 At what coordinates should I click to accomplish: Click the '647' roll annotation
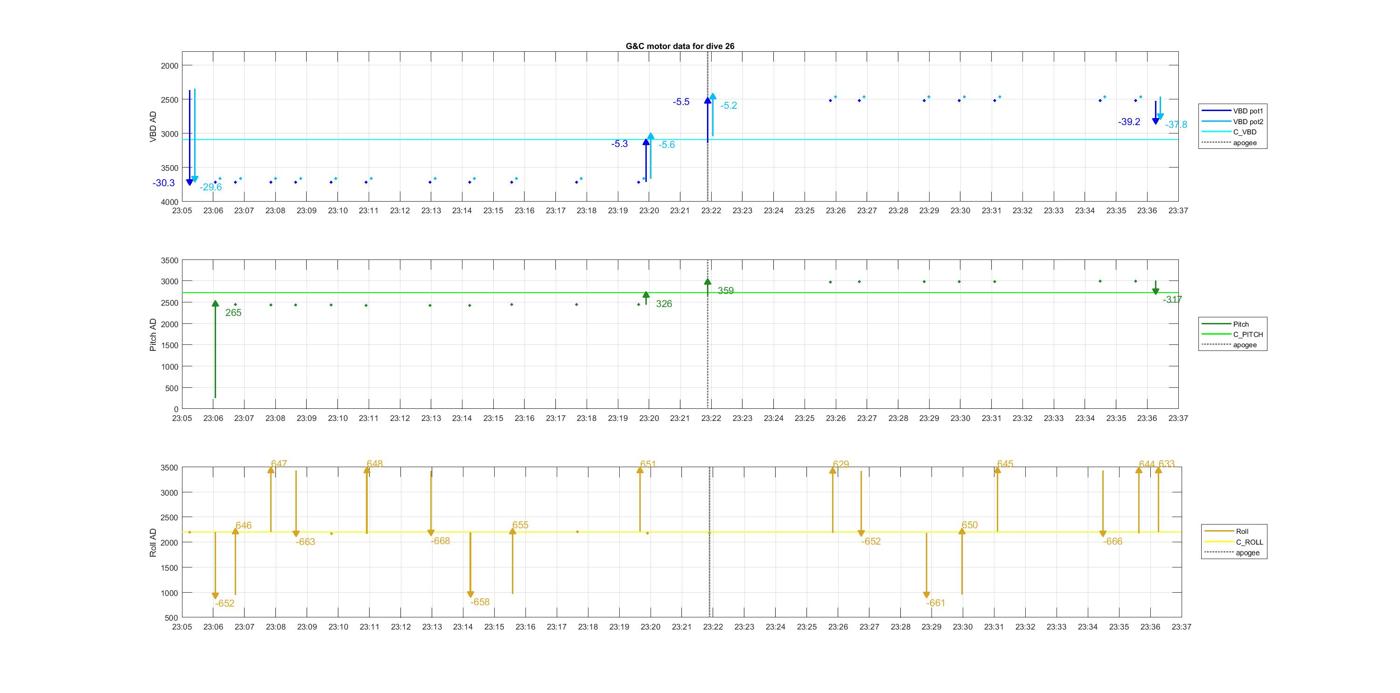279,464
